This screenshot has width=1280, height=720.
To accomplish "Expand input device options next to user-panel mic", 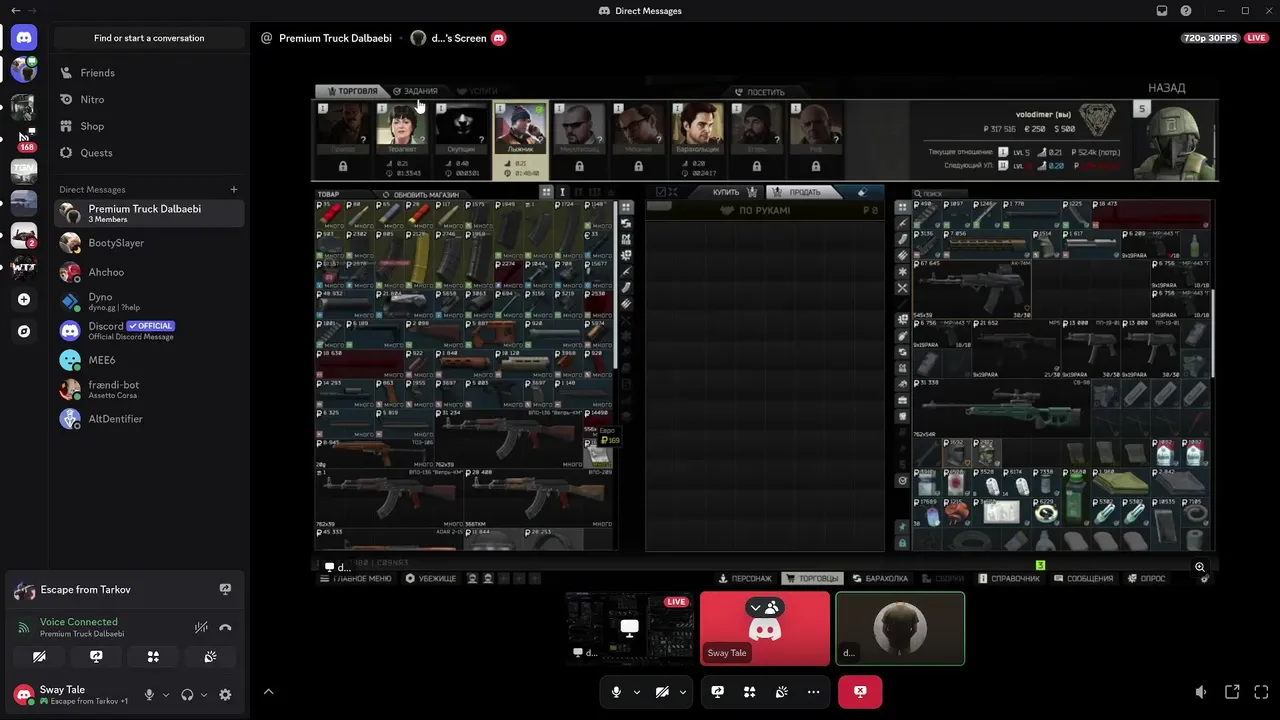I will pyautogui.click(x=166, y=695).
